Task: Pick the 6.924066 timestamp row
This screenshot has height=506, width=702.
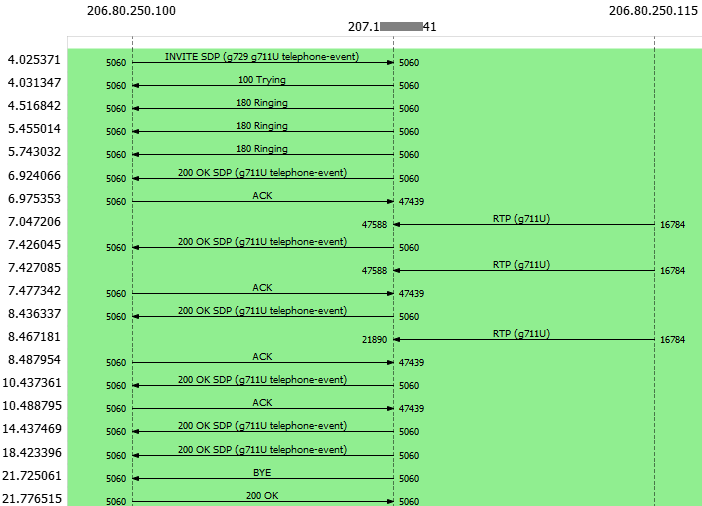Action: [x=34, y=176]
